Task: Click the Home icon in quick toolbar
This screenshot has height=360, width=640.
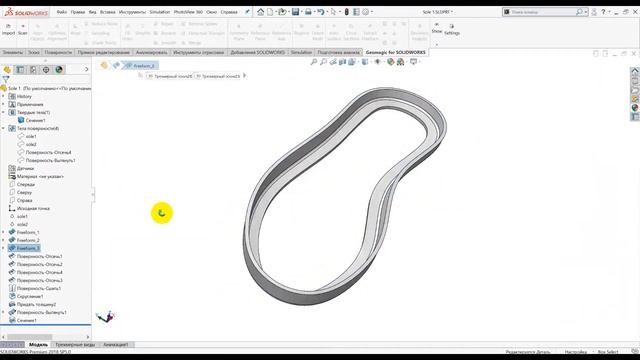Action: pyautogui.click(x=260, y=12)
